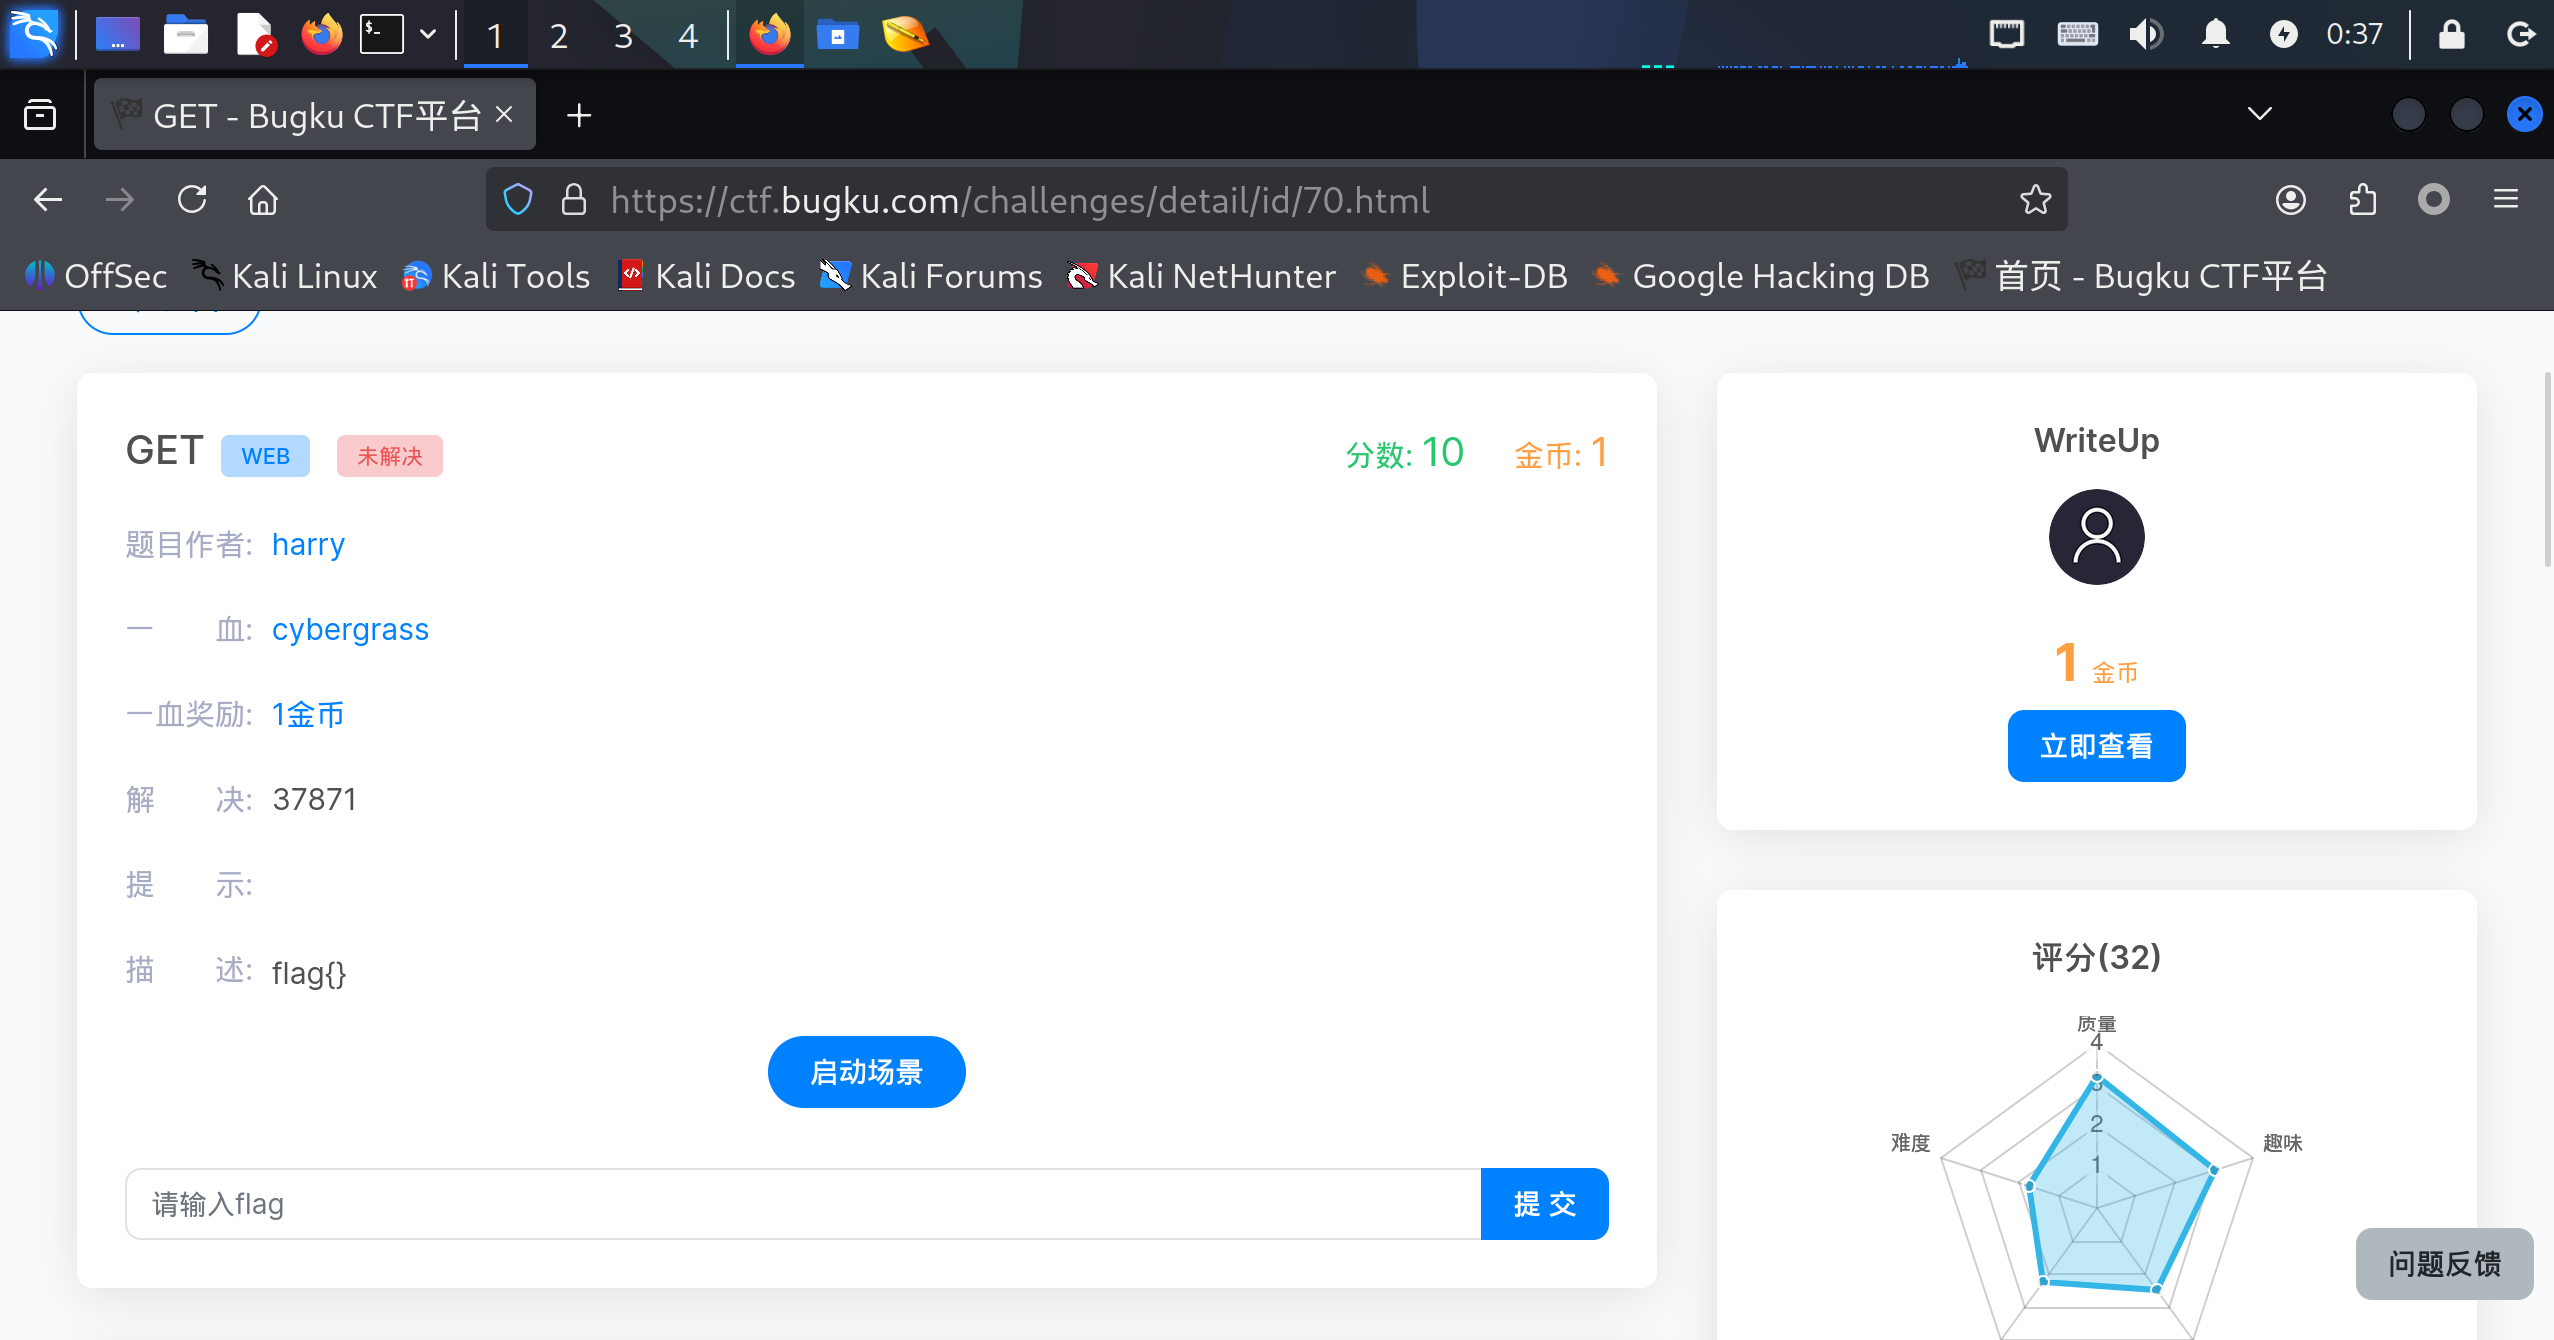This screenshot has width=2554, height=1340.
Task: Open the Kali Docs bookmark
Action: [x=707, y=276]
